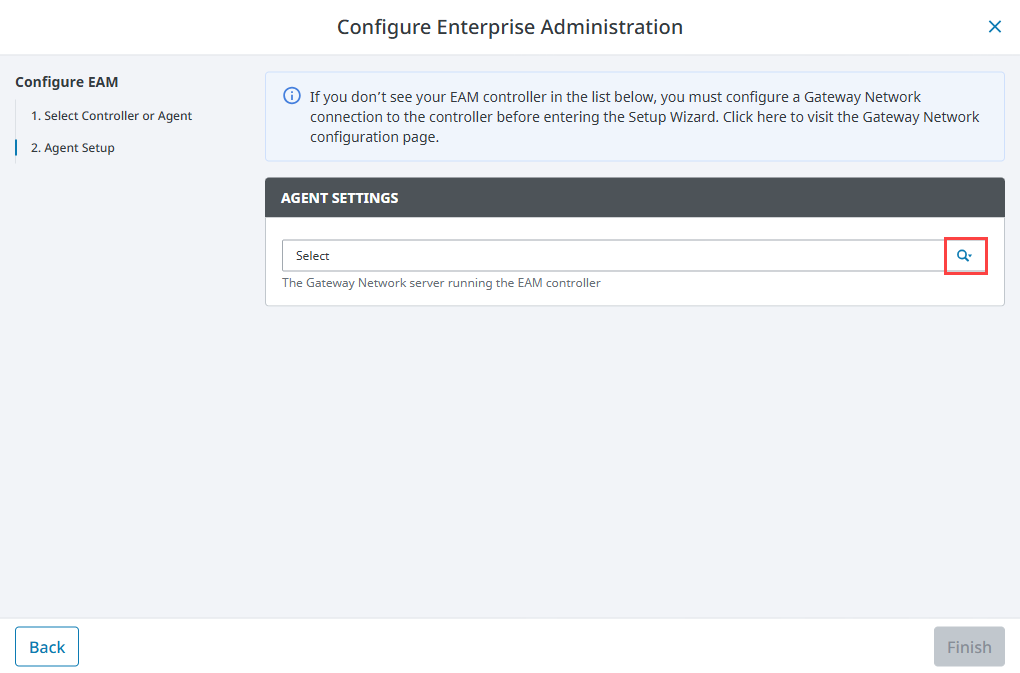The height and width of the screenshot is (673, 1020).
Task: Expand the EAM controller server Select dropdown
Action: tap(612, 256)
